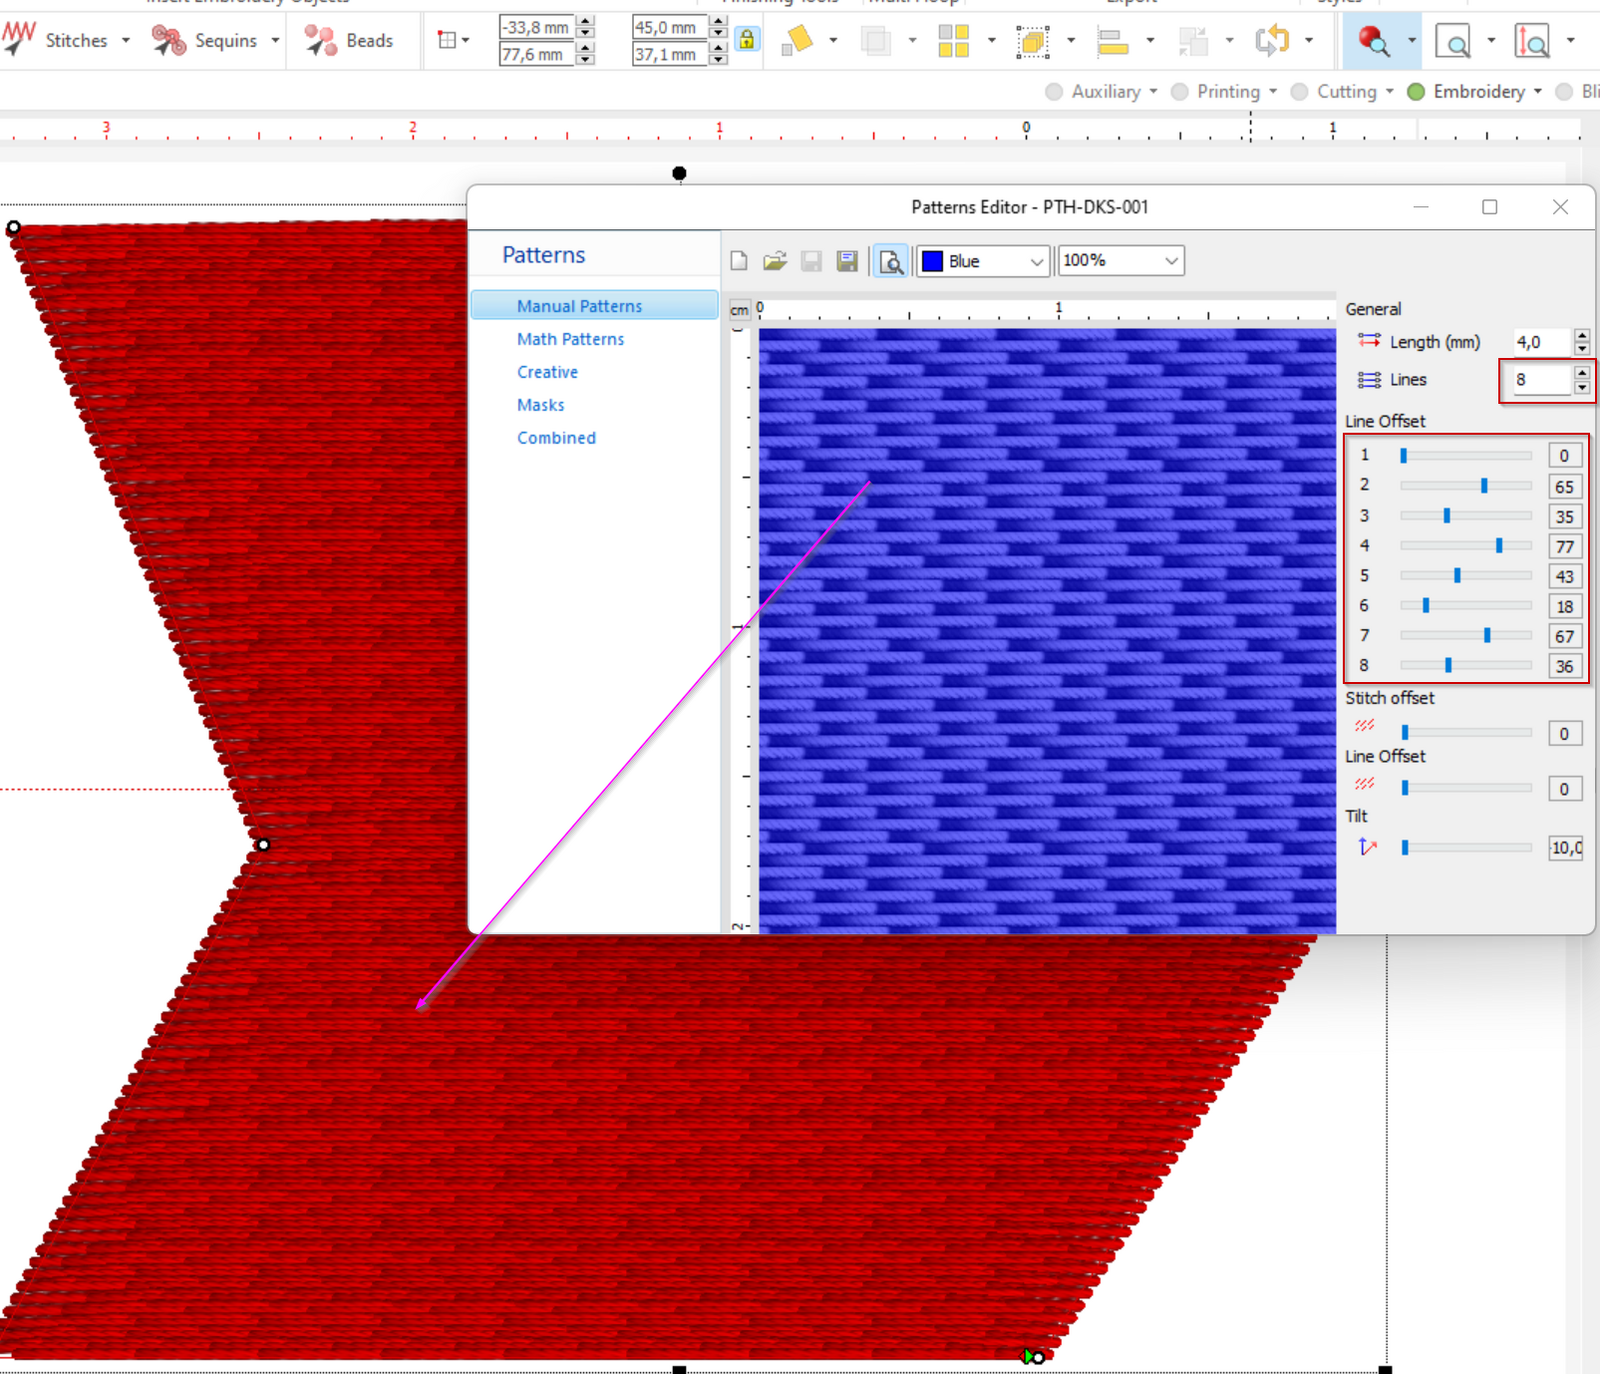Select the Math Patterns category
The width and height of the screenshot is (1600, 1374).
570,338
